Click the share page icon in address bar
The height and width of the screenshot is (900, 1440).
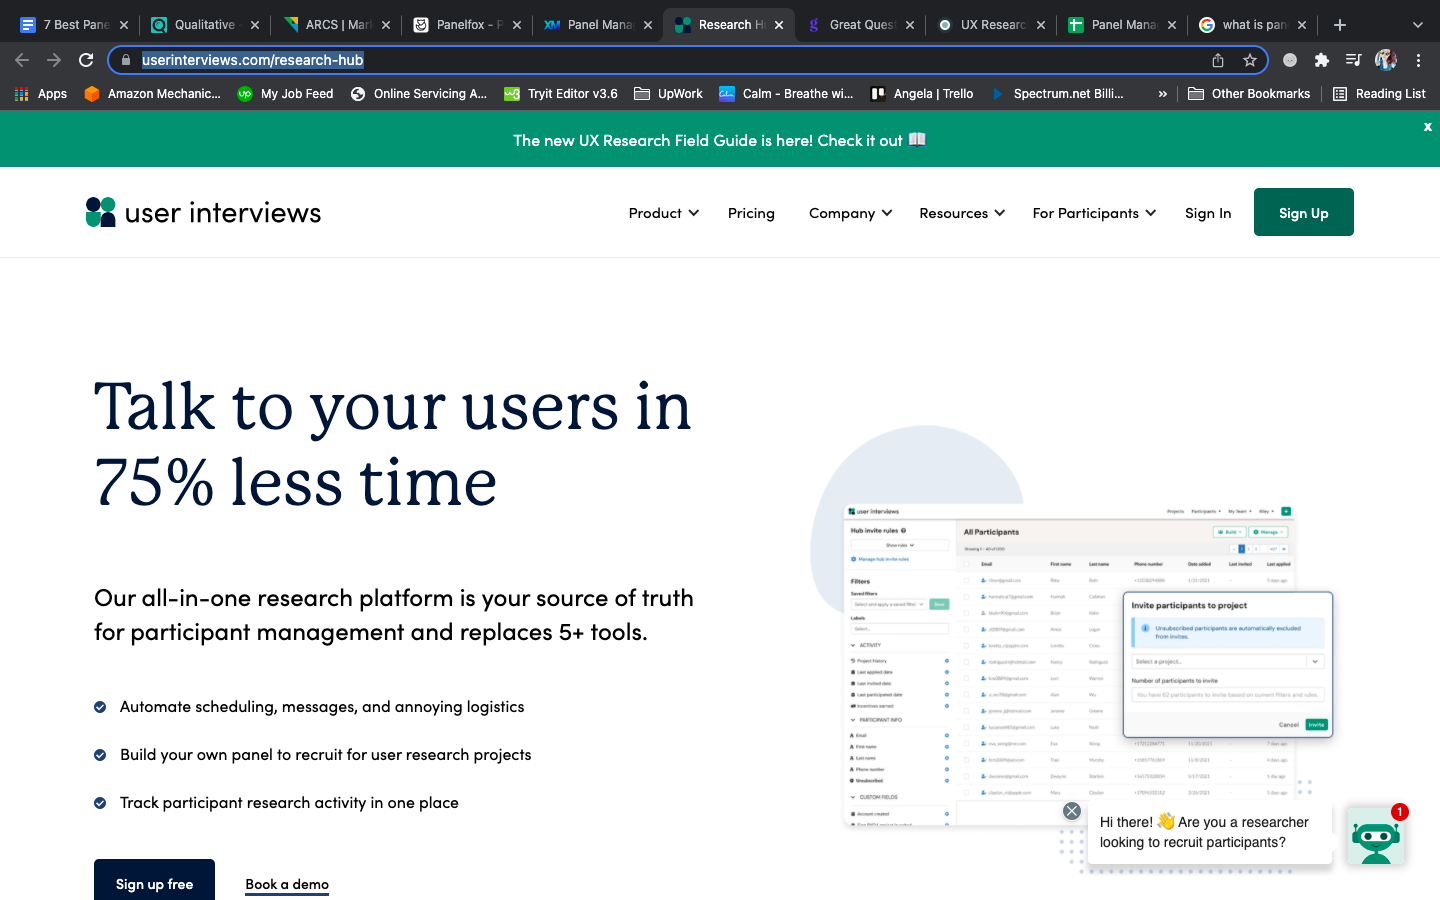[1218, 60]
